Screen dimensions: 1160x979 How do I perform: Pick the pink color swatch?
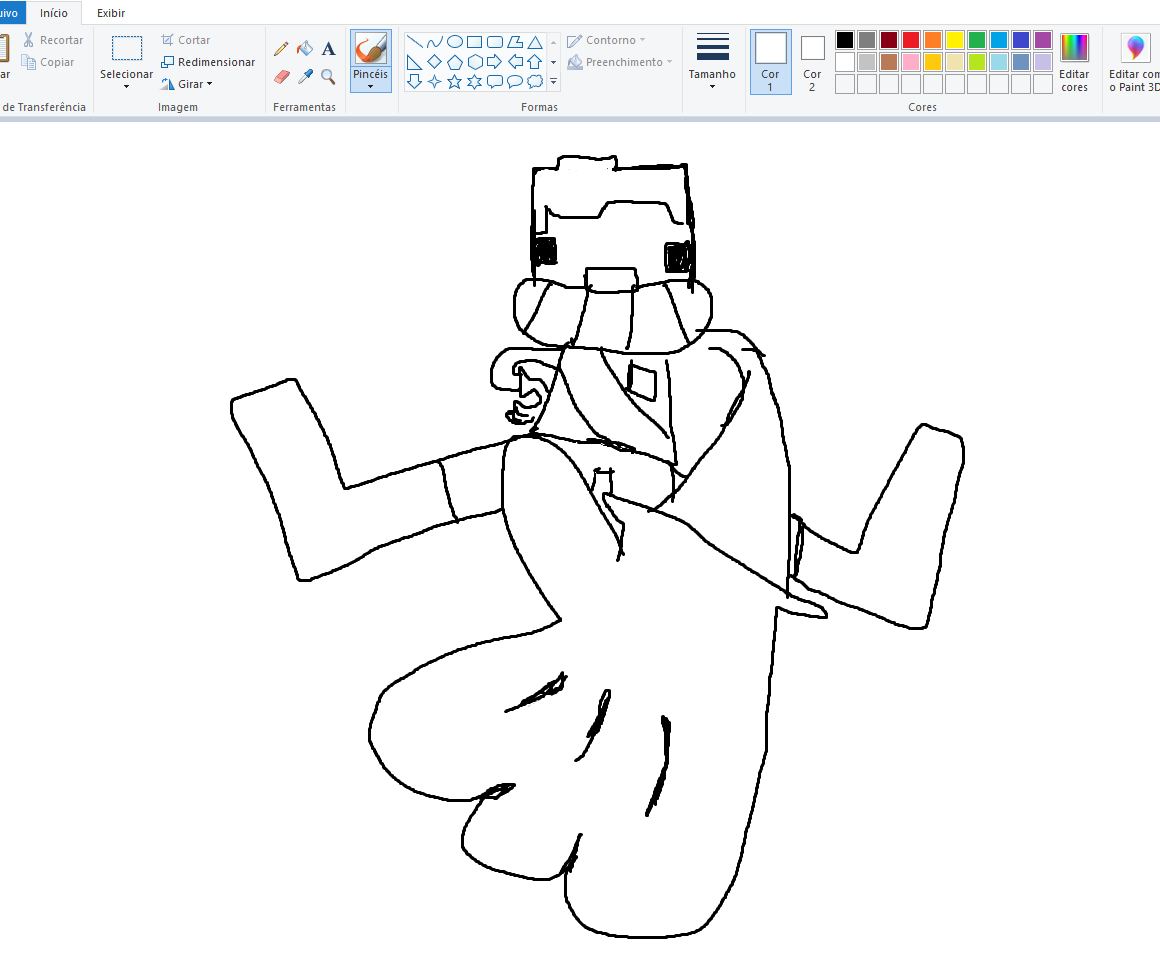(x=911, y=62)
